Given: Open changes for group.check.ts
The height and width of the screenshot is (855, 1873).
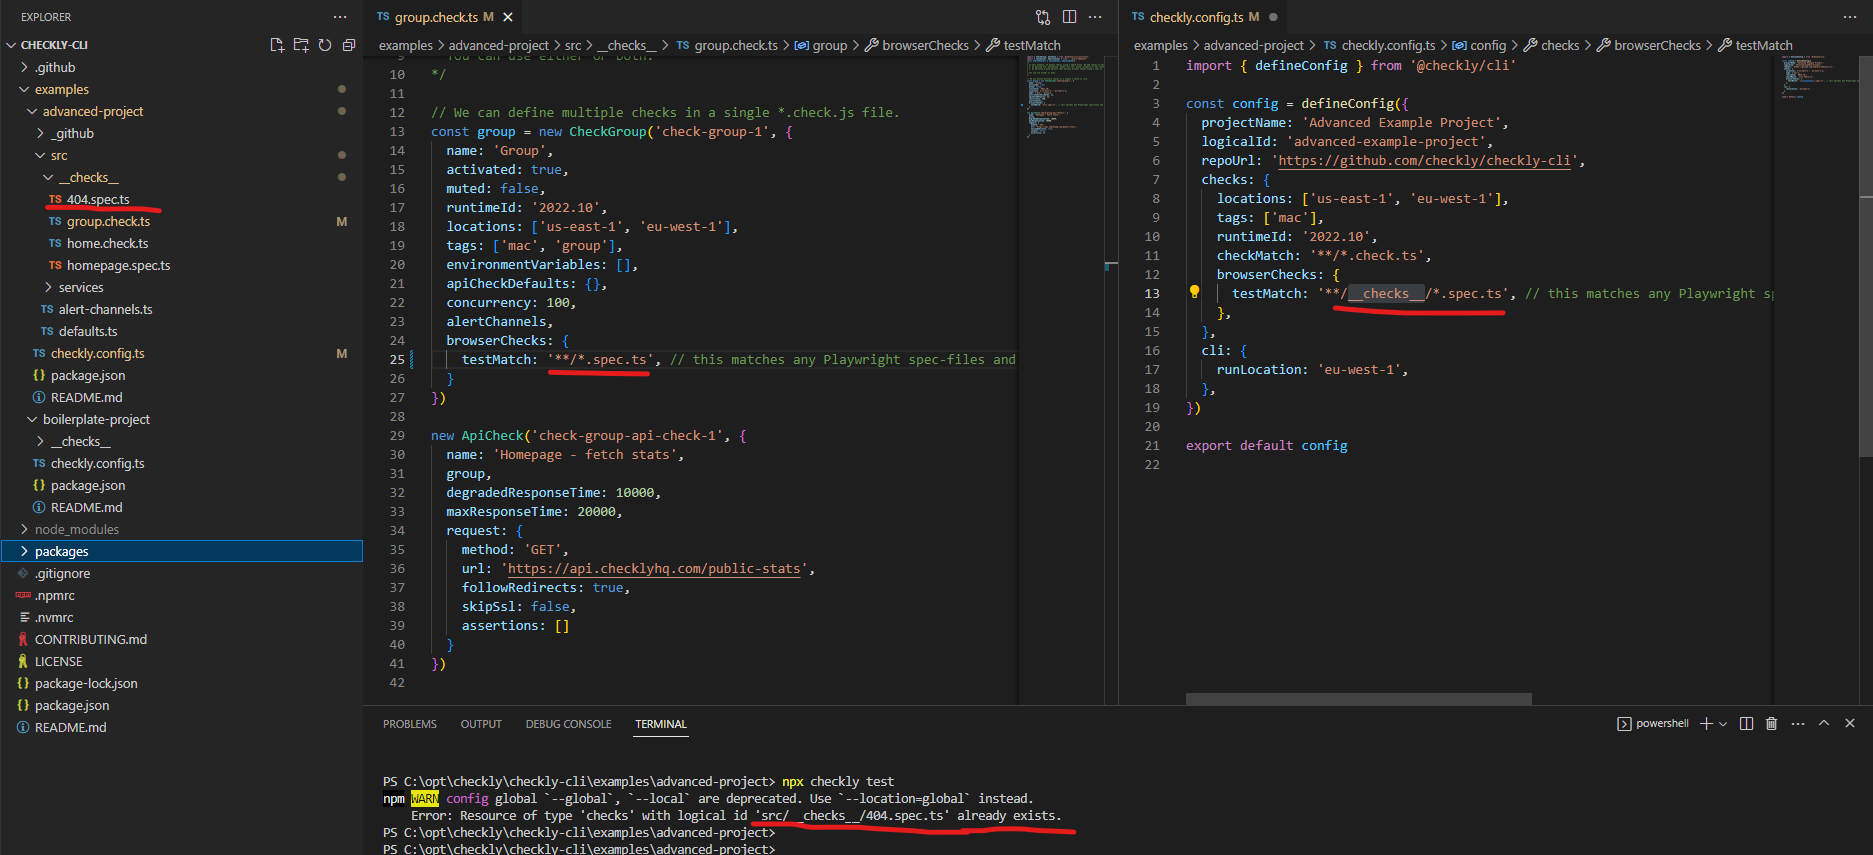Looking at the screenshot, I should pos(1043,17).
